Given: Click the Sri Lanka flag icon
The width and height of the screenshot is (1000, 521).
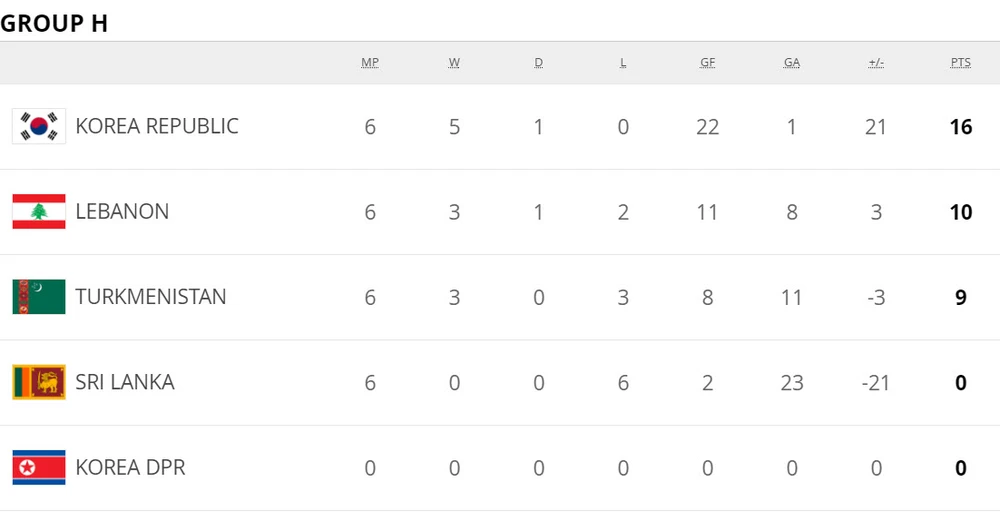Looking at the screenshot, I should pos(39,382).
